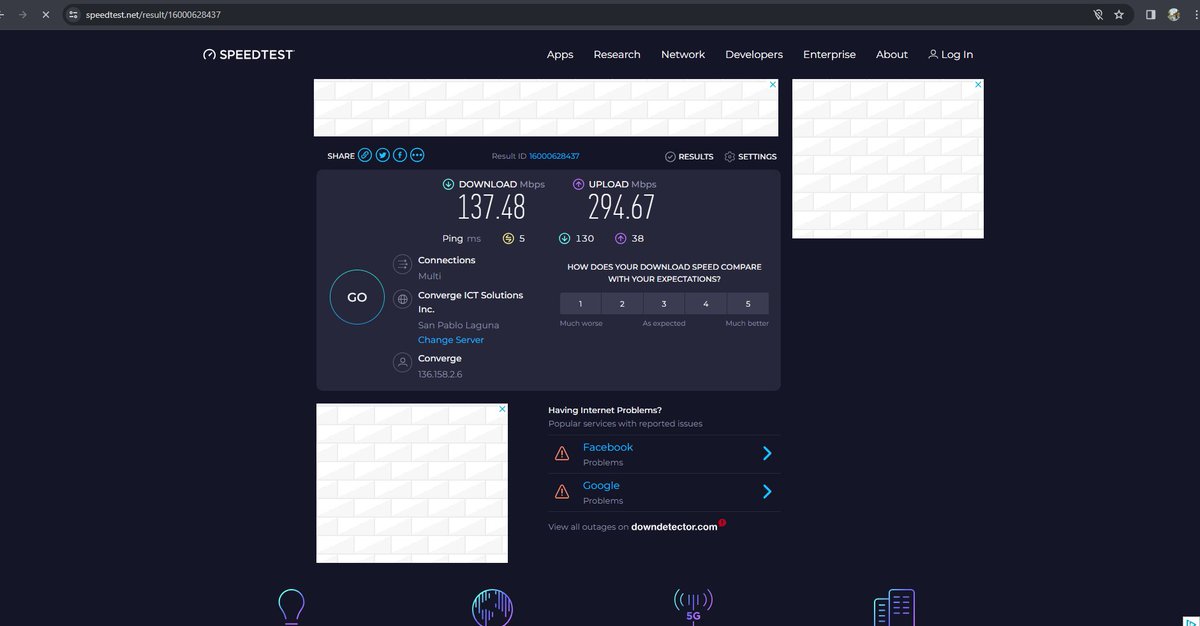Click the Change Server link
Image resolution: width=1200 pixels, height=626 pixels.
(x=451, y=340)
